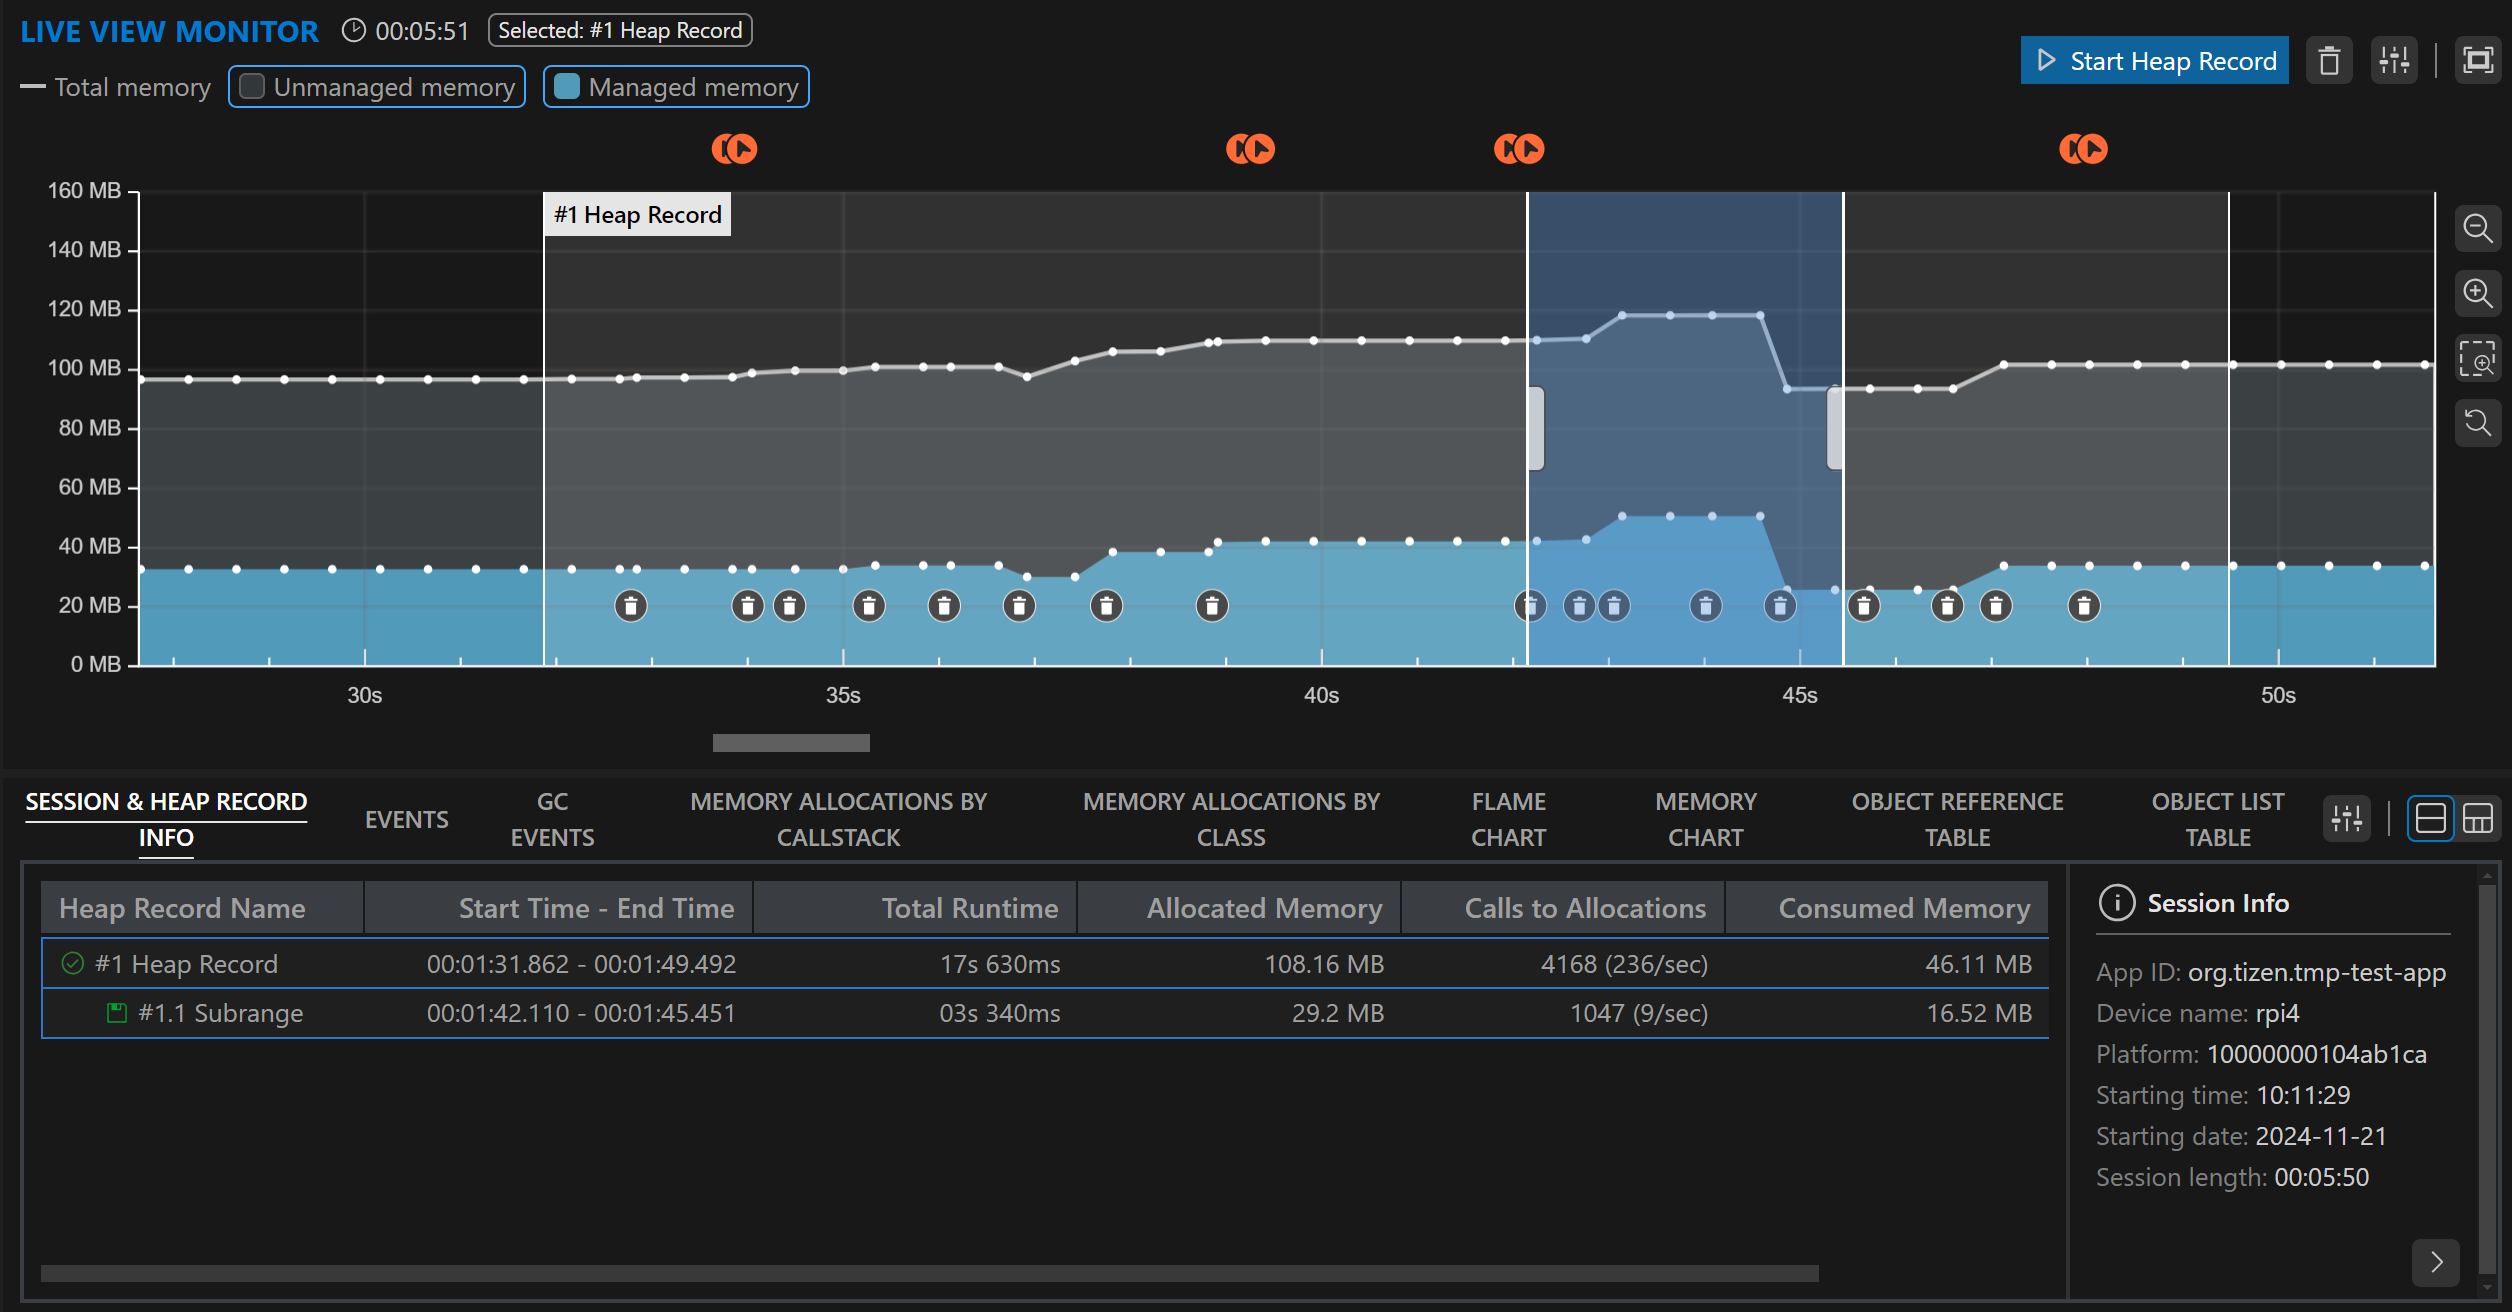The width and height of the screenshot is (2512, 1312).
Task: Click the reset zoom icon
Action: coord(2477,423)
